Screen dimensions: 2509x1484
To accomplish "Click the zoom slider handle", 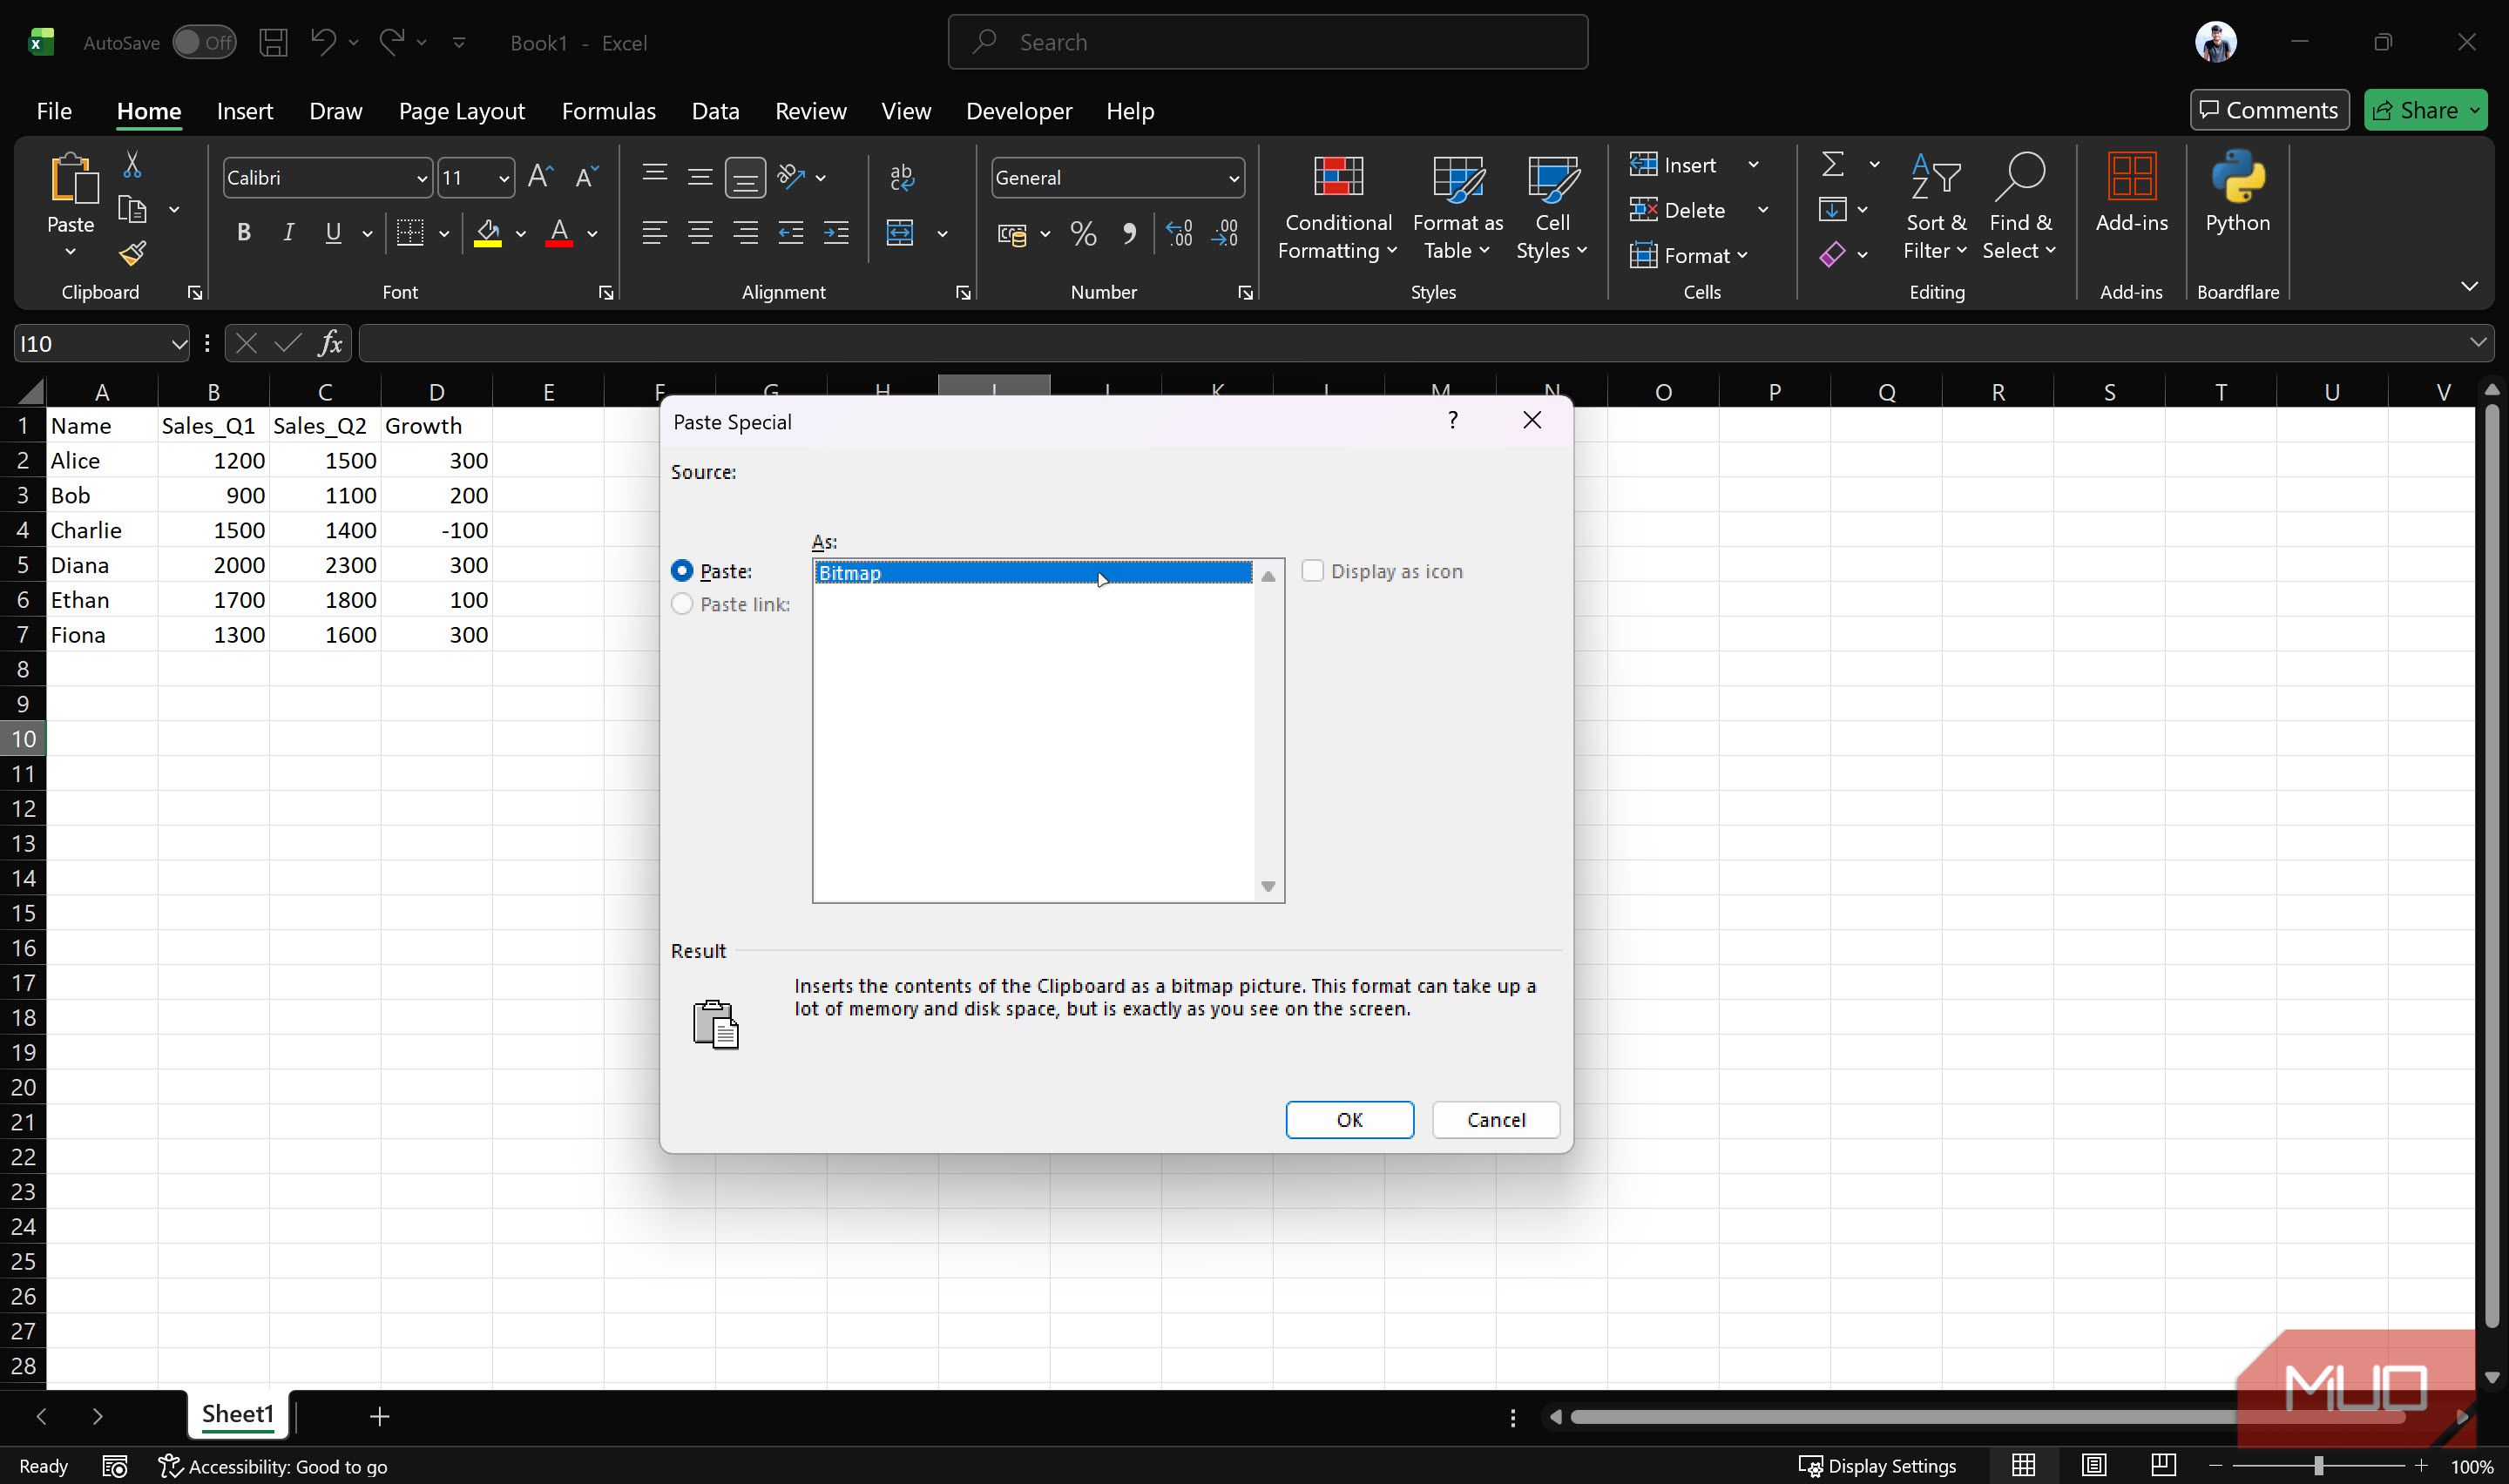I will point(2318,1466).
